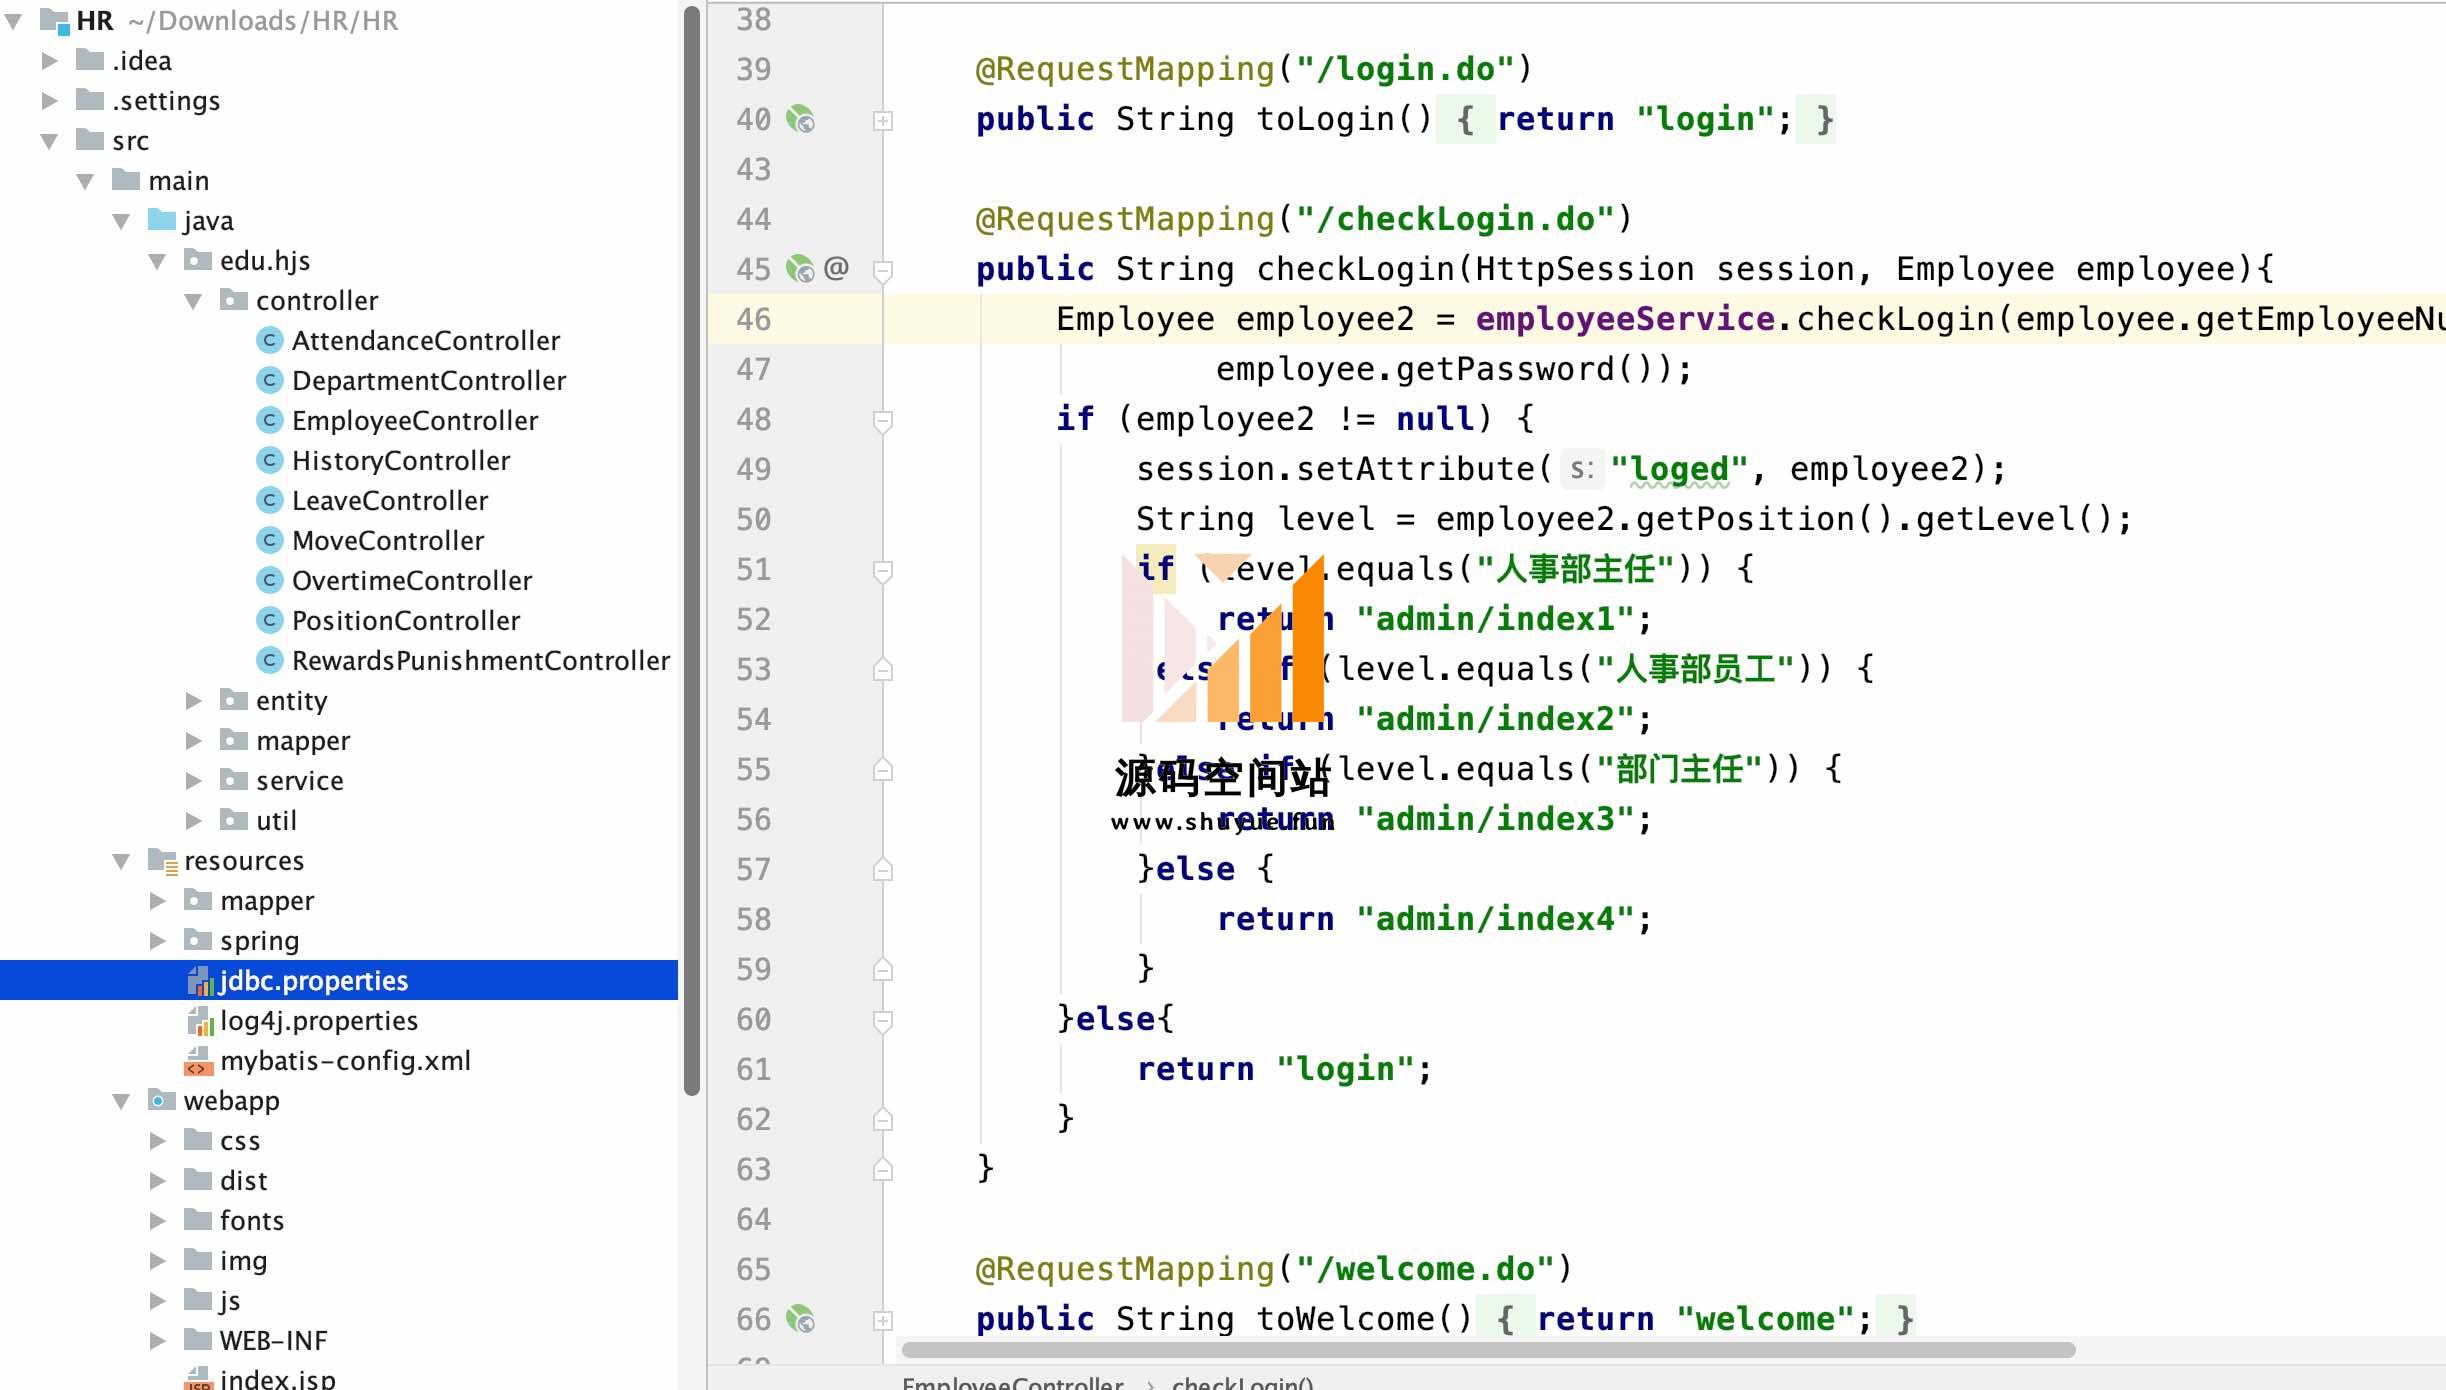2446x1390 pixels.
Task: Click the request mapping gutter icon on line 66
Action: [800, 1319]
